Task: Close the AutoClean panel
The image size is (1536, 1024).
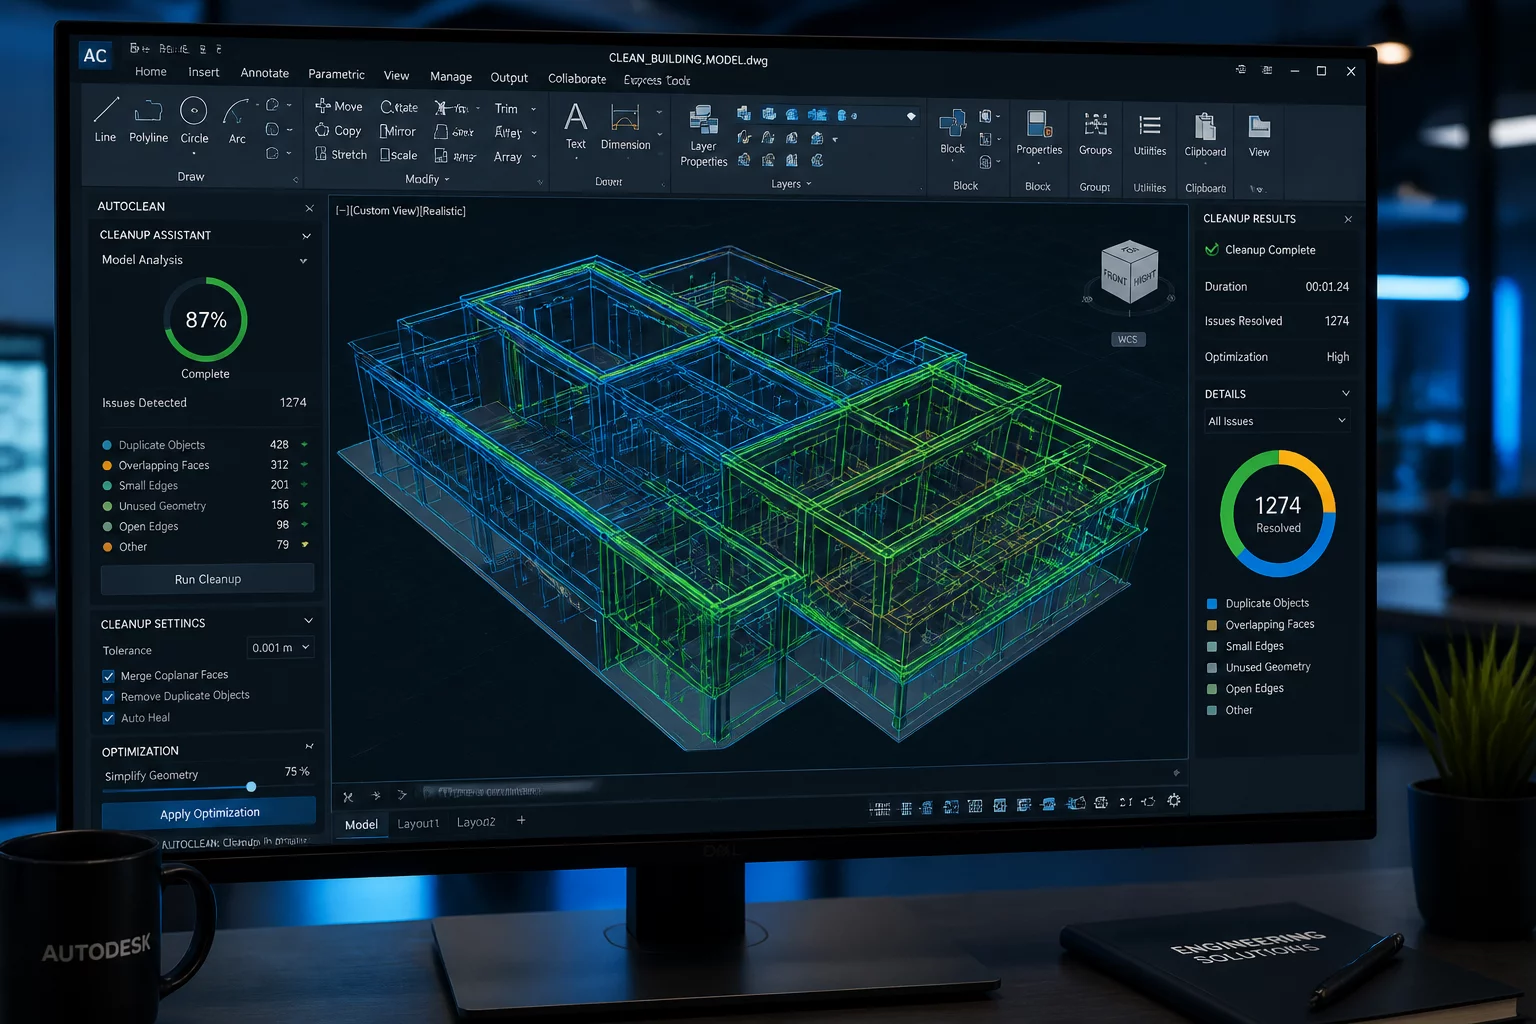Action: pyautogui.click(x=309, y=208)
